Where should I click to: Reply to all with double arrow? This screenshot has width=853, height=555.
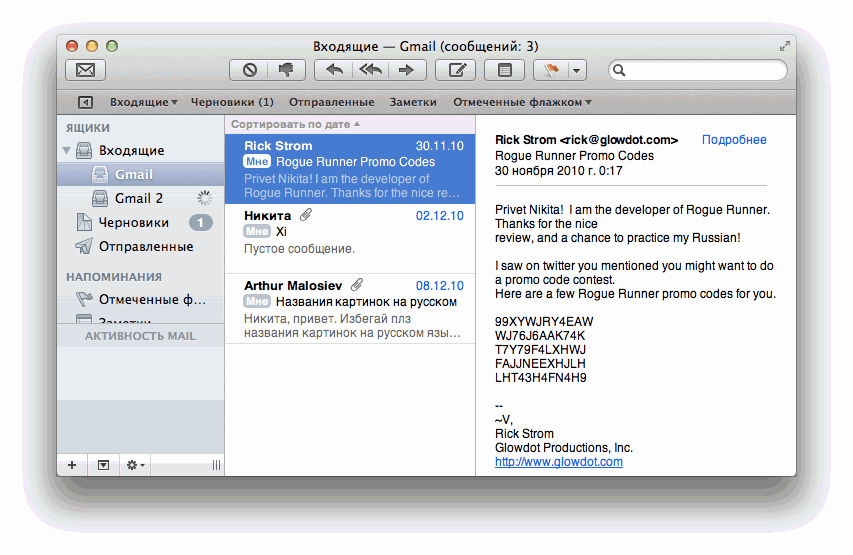pos(370,70)
